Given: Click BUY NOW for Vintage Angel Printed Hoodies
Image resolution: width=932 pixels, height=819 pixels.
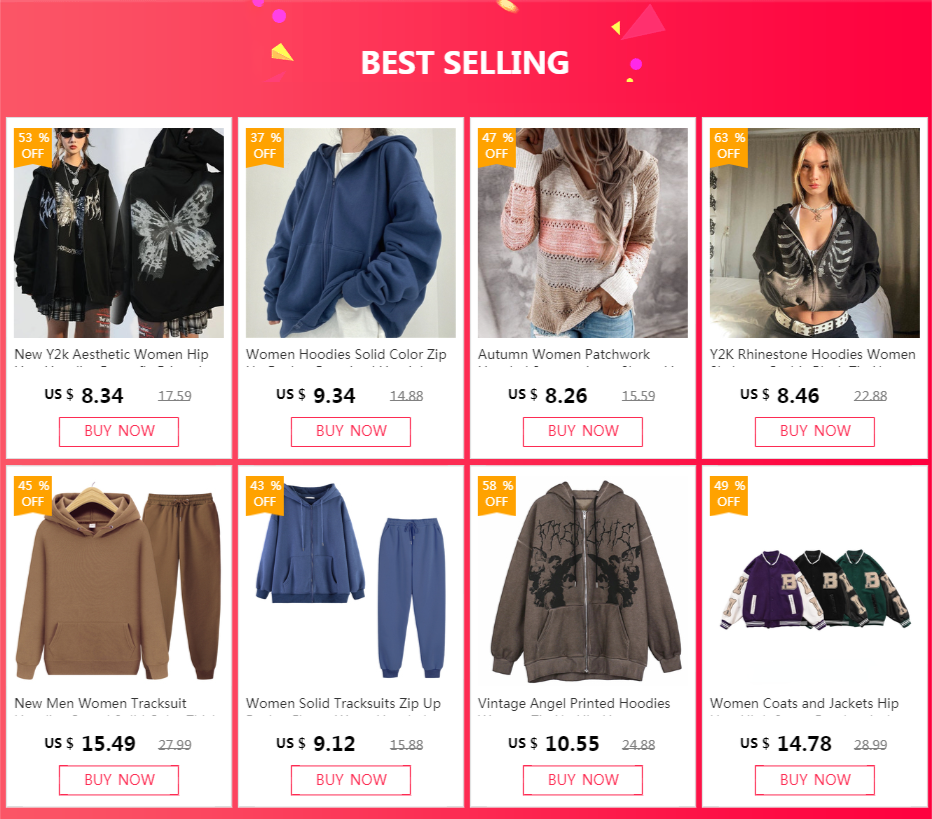Looking at the screenshot, I should pyautogui.click(x=582, y=780).
